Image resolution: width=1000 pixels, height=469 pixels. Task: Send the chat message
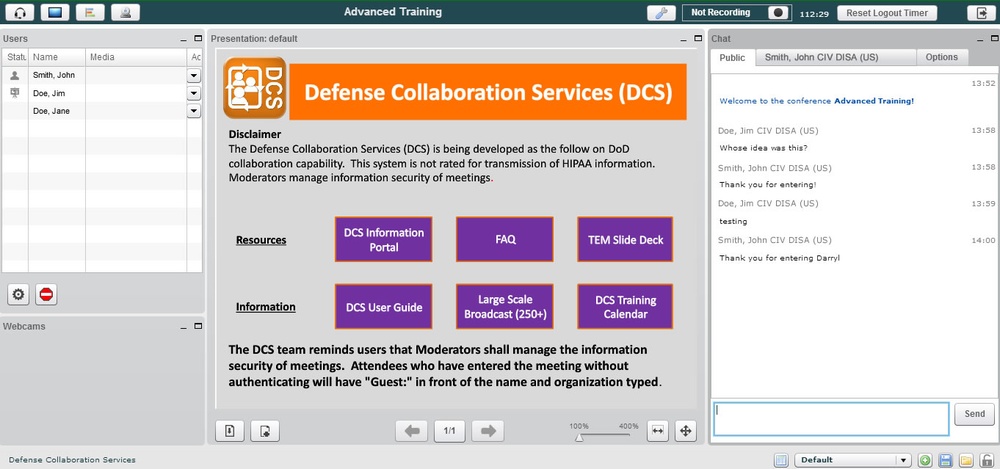coord(974,414)
